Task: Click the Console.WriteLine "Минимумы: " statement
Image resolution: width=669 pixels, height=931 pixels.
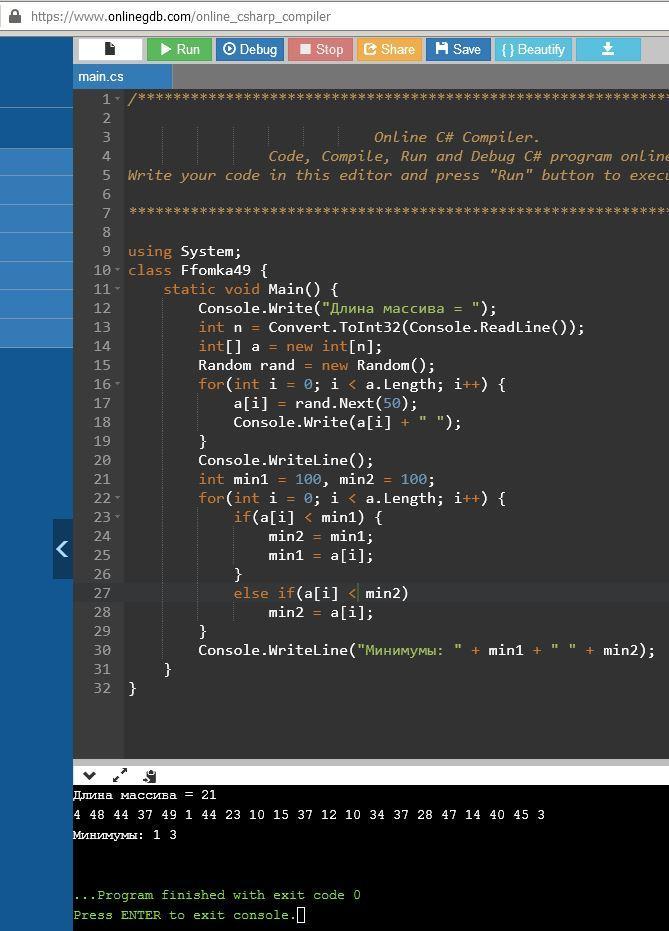Action: point(426,650)
